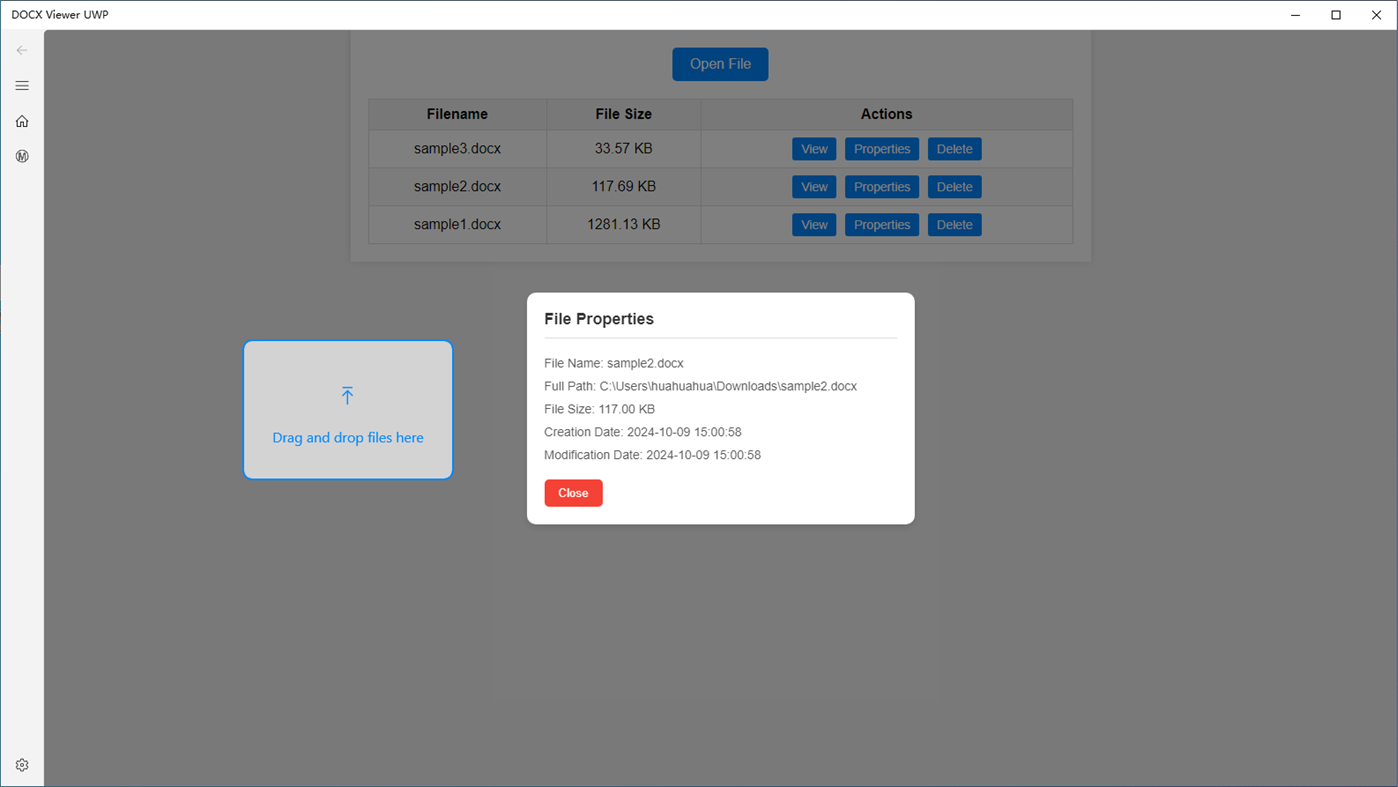Image resolution: width=1398 pixels, height=787 pixels.
Task: Minimize the DOCX Viewer window
Action: (x=1296, y=15)
